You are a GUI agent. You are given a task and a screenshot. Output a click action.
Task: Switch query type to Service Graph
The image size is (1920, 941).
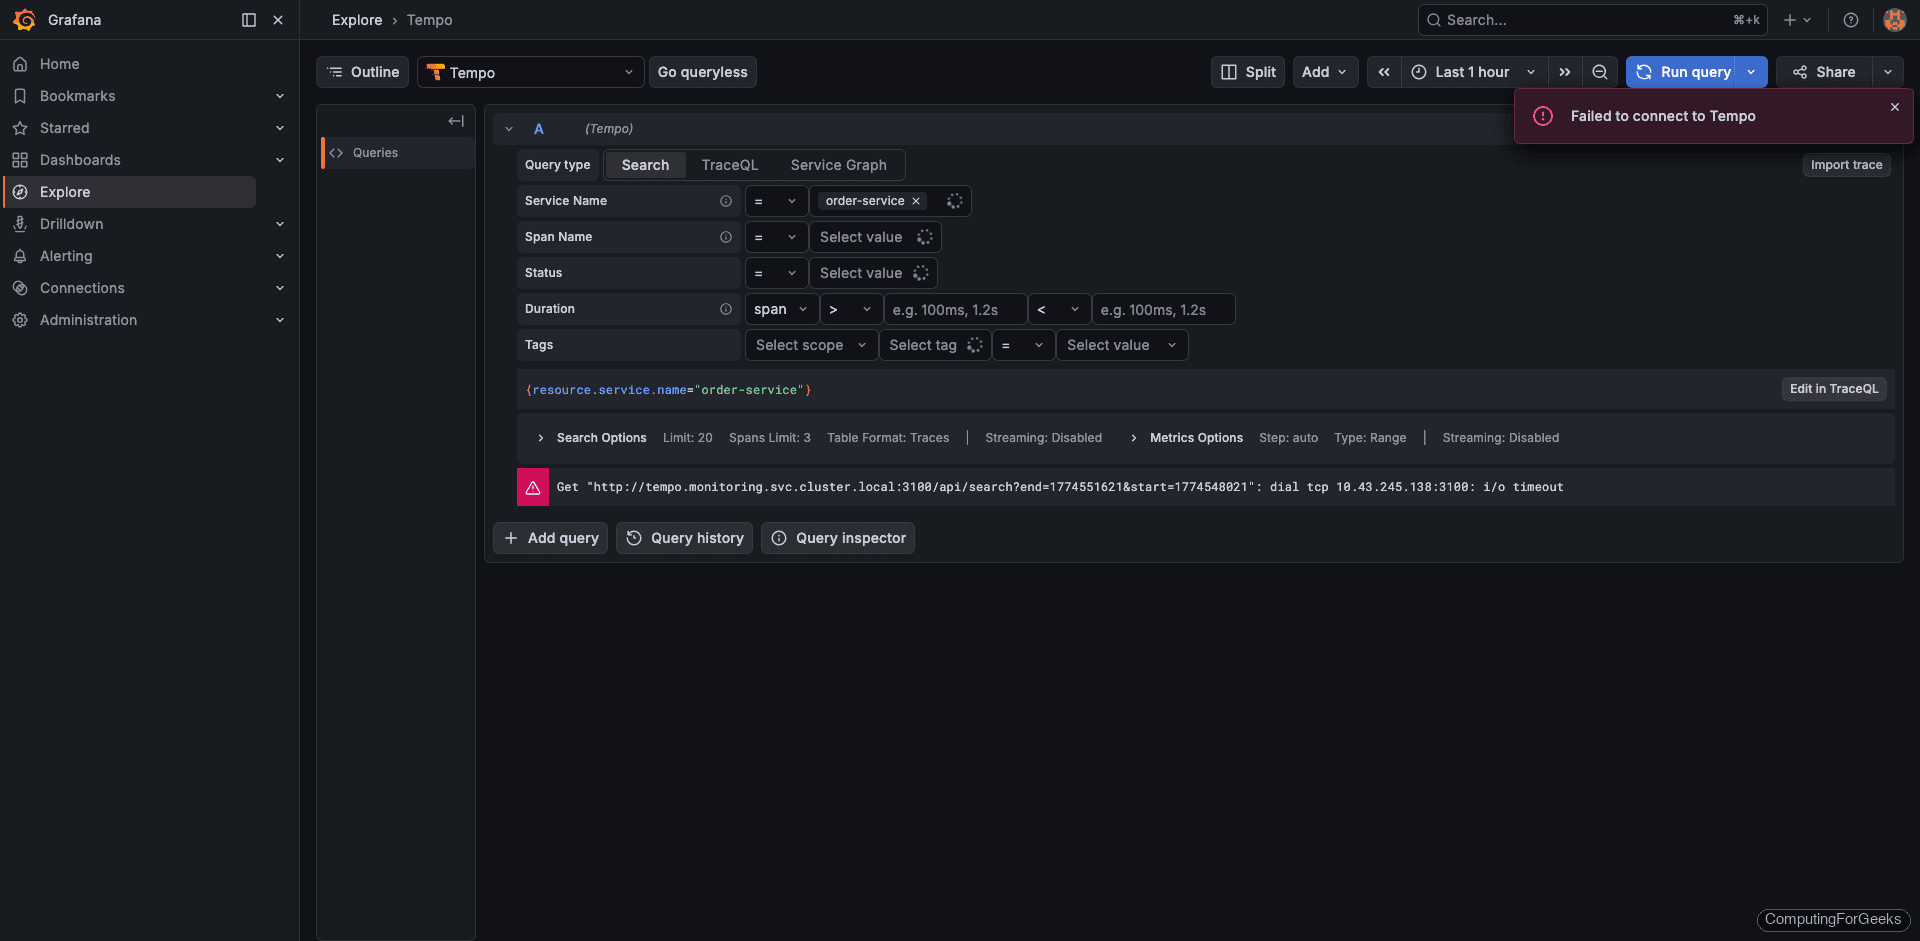pos(838,164)
